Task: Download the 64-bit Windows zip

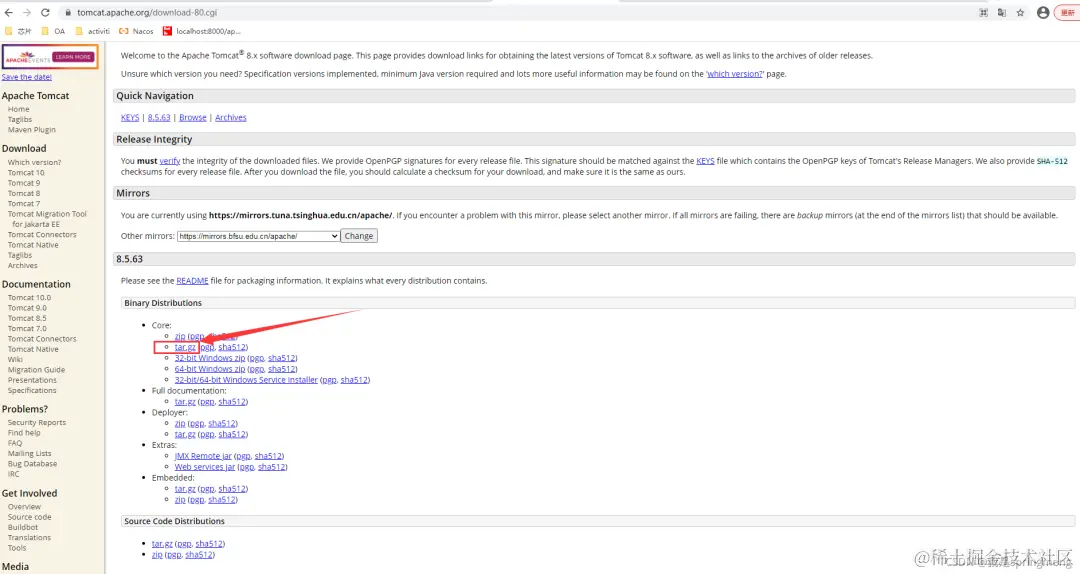Action: pyautogui.click(x=209, y=369)
